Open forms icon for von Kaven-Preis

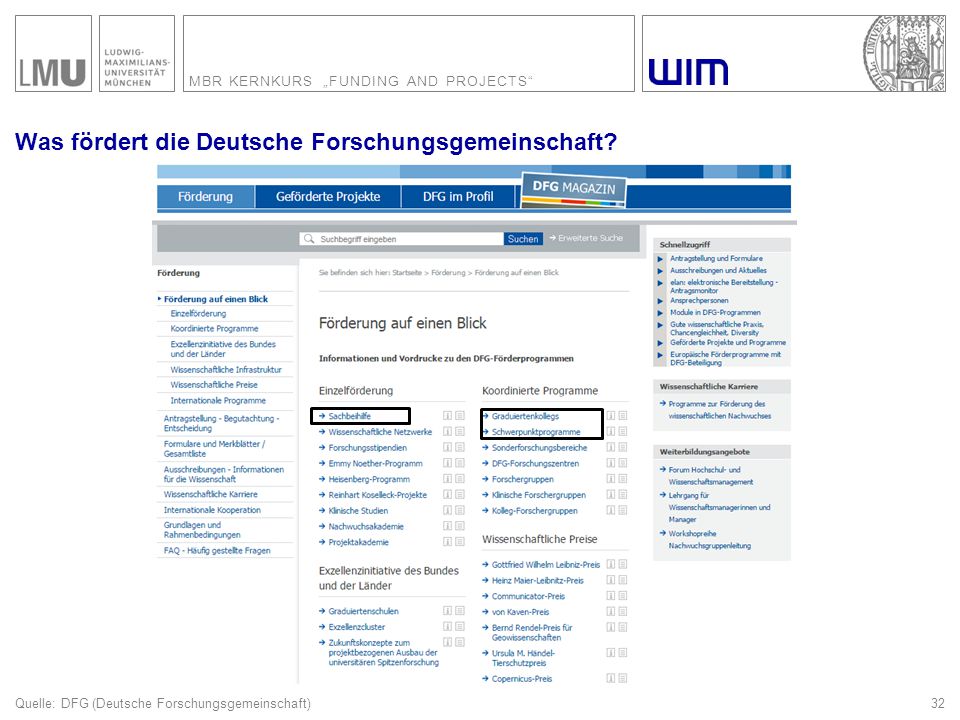pyautogui.click(x=623, y=612)
